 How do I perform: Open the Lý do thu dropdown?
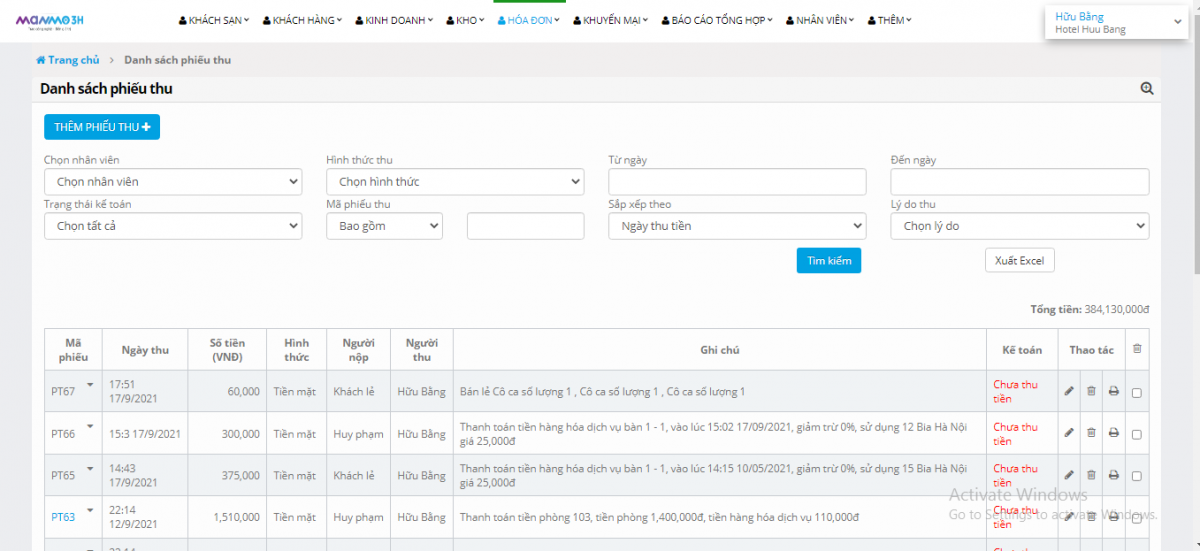pos(1019,226)
